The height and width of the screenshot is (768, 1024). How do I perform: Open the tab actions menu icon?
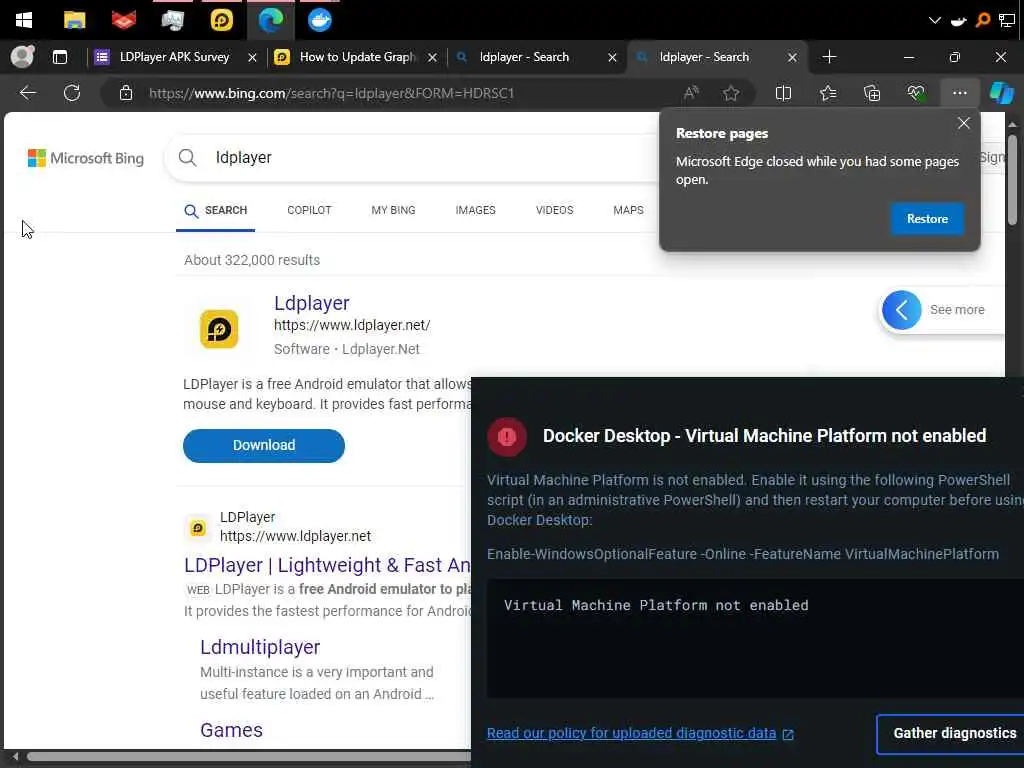coord(59,57)
